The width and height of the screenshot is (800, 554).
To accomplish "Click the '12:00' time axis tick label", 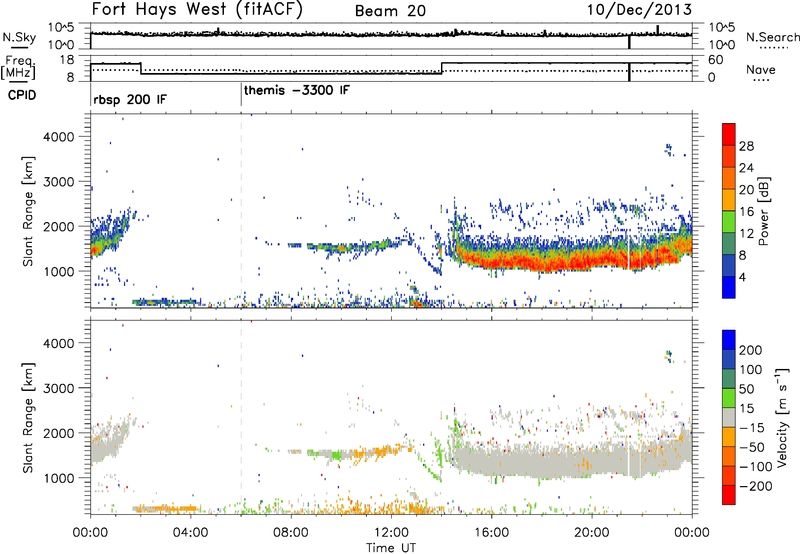I will tap(391, 533).
